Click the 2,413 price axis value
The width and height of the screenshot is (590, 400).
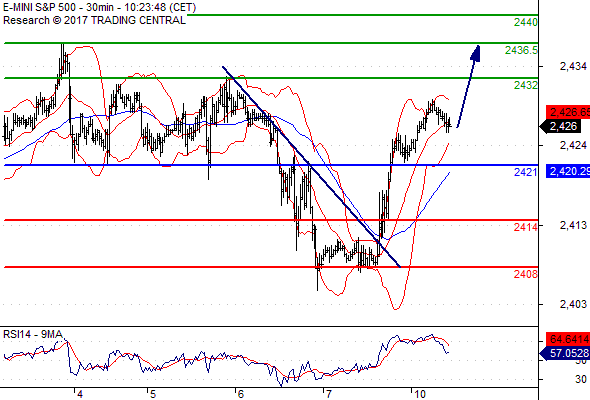pyautogui.click(x=573, y=225)
